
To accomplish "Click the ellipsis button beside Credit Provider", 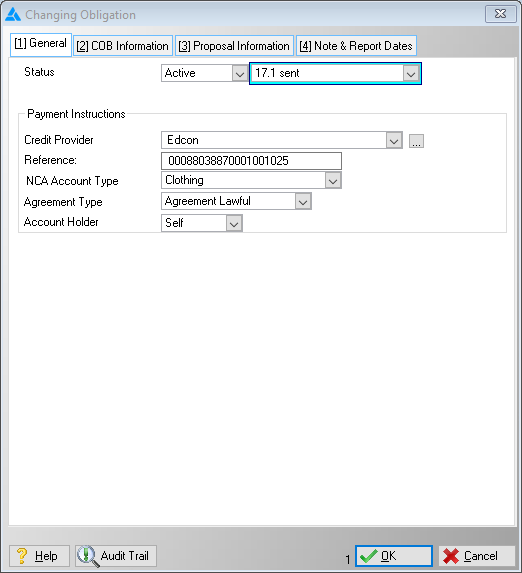I will pos(416,141).
